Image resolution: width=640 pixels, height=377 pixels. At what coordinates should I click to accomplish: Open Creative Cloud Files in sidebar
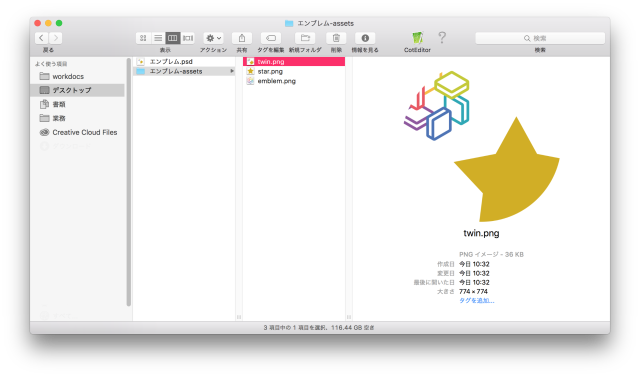78,132
